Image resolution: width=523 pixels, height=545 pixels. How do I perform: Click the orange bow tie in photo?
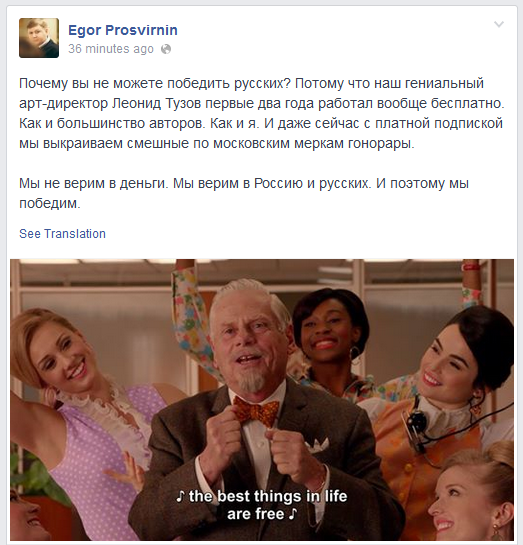tap(256, 412)
